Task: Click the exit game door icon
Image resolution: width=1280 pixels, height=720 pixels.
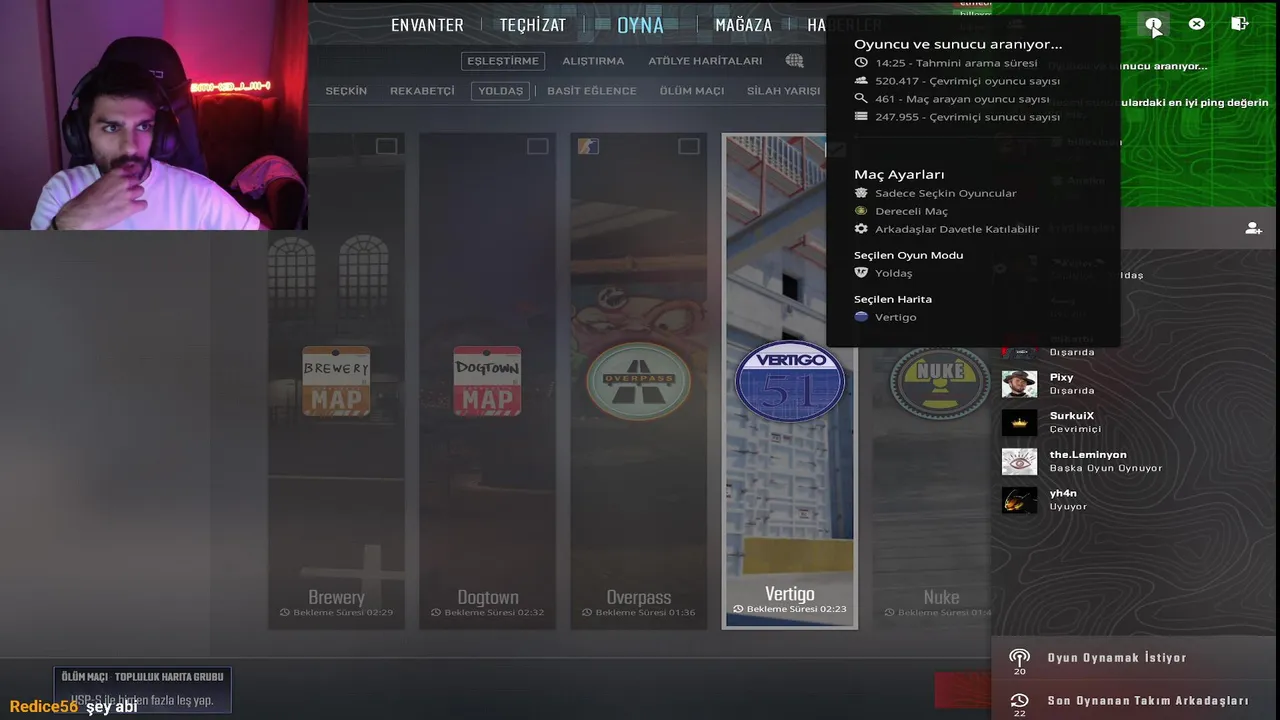Action: coord(1239,24)
